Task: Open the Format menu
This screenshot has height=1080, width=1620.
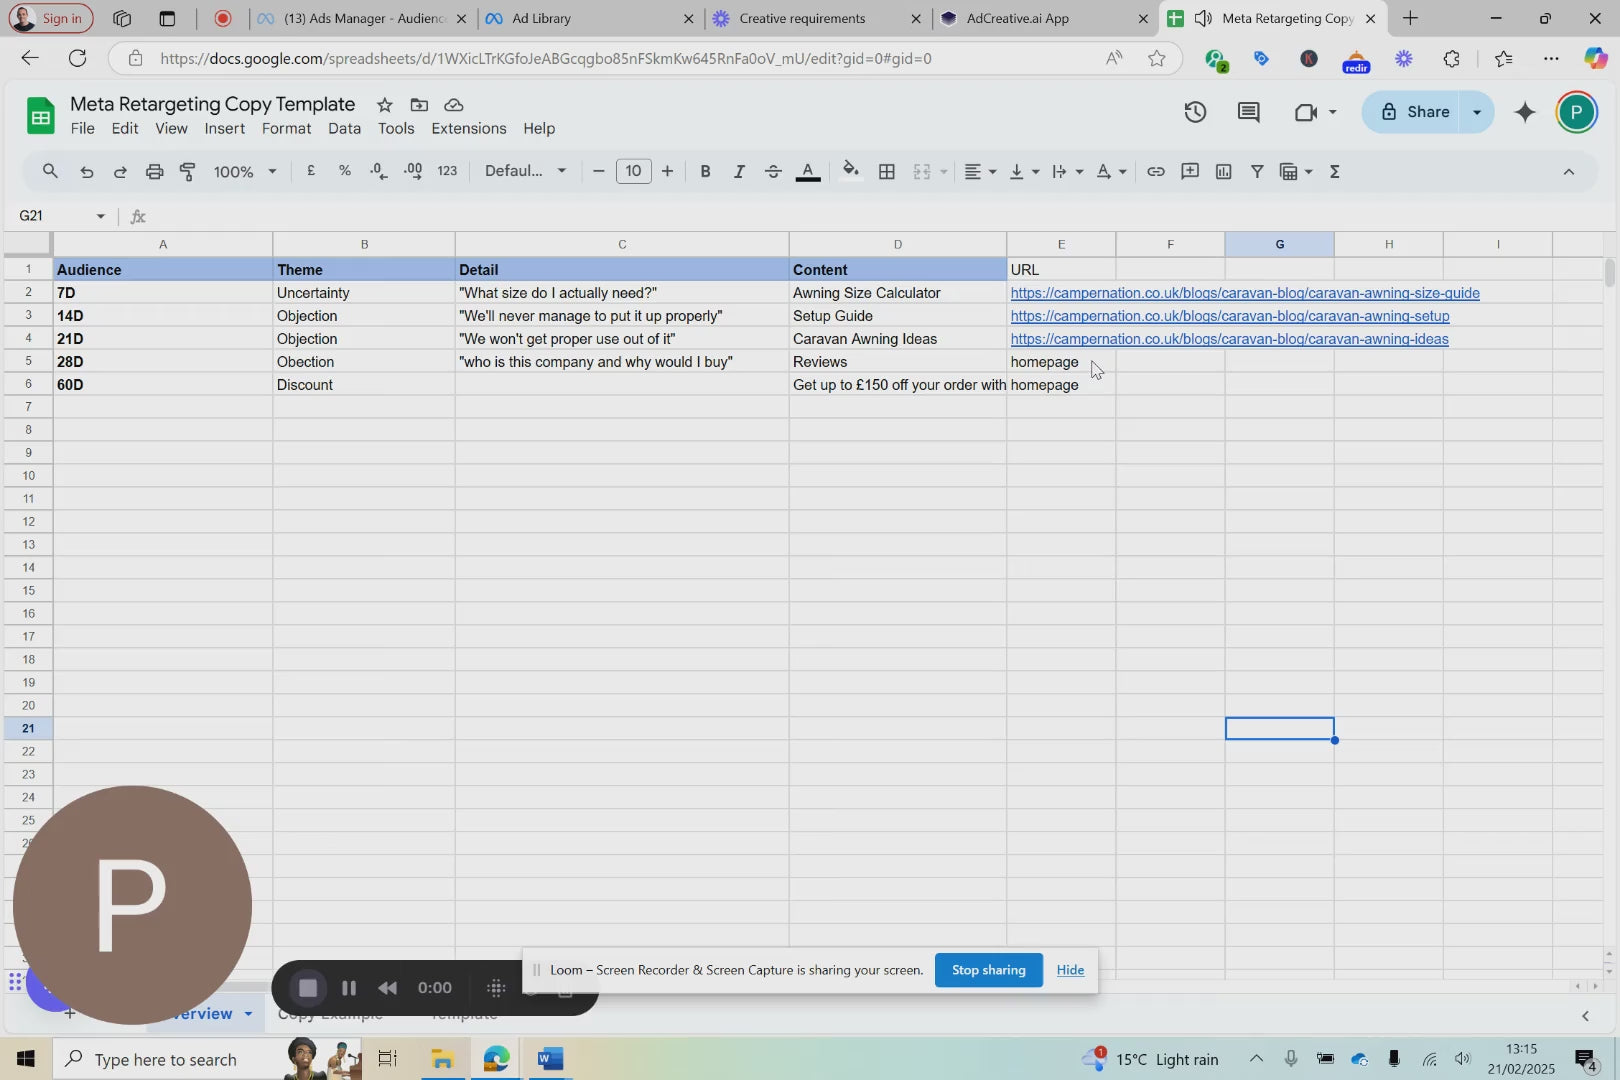Action: (x=286, y=129)
